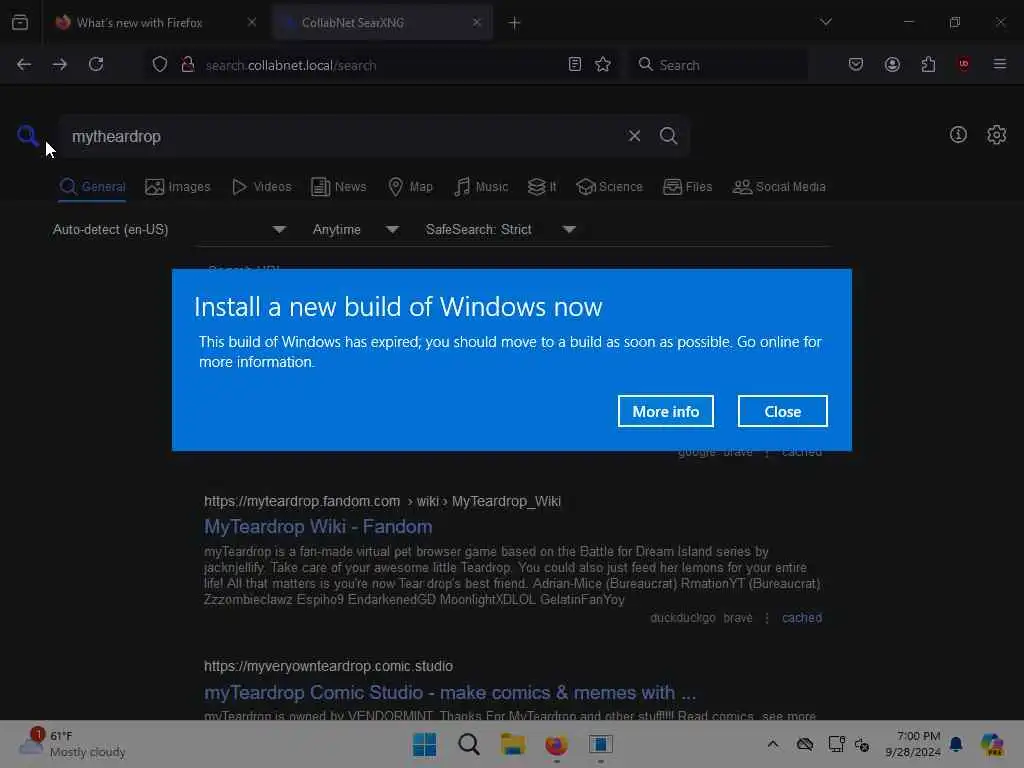Viewport: 1024px width, 768px height.
Task: Click More info in Windows dialog
Action: [665, 411]
